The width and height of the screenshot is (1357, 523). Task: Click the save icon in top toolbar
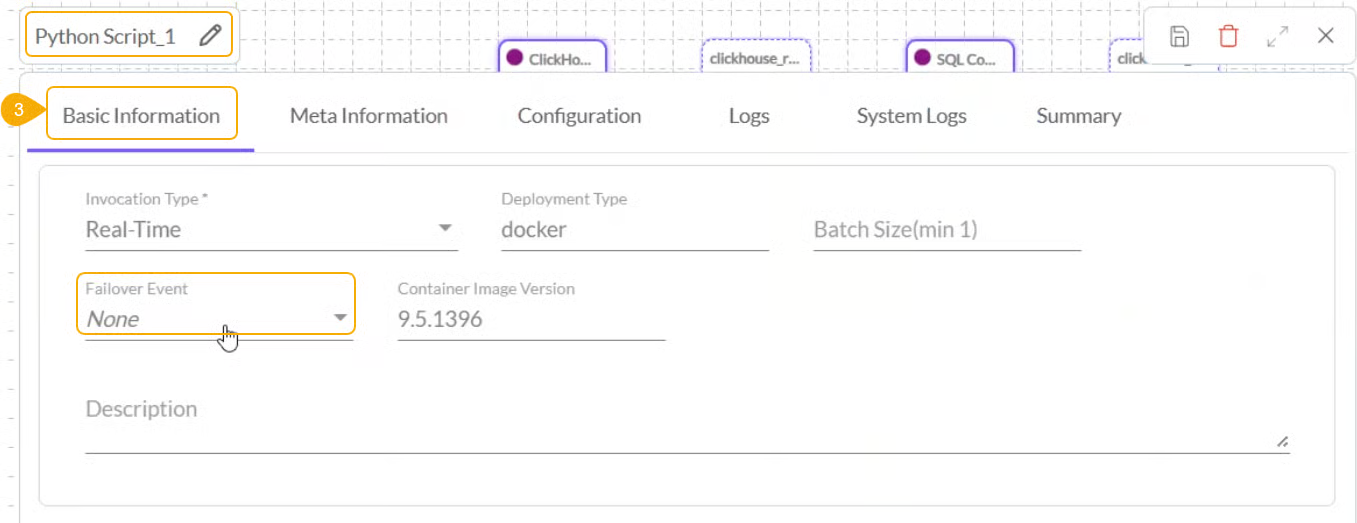[1180, 37]
